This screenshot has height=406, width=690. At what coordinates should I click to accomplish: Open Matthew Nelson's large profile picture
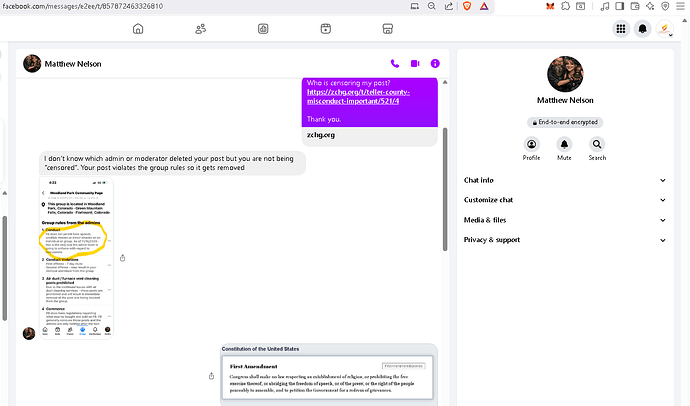tap(565, 74)
